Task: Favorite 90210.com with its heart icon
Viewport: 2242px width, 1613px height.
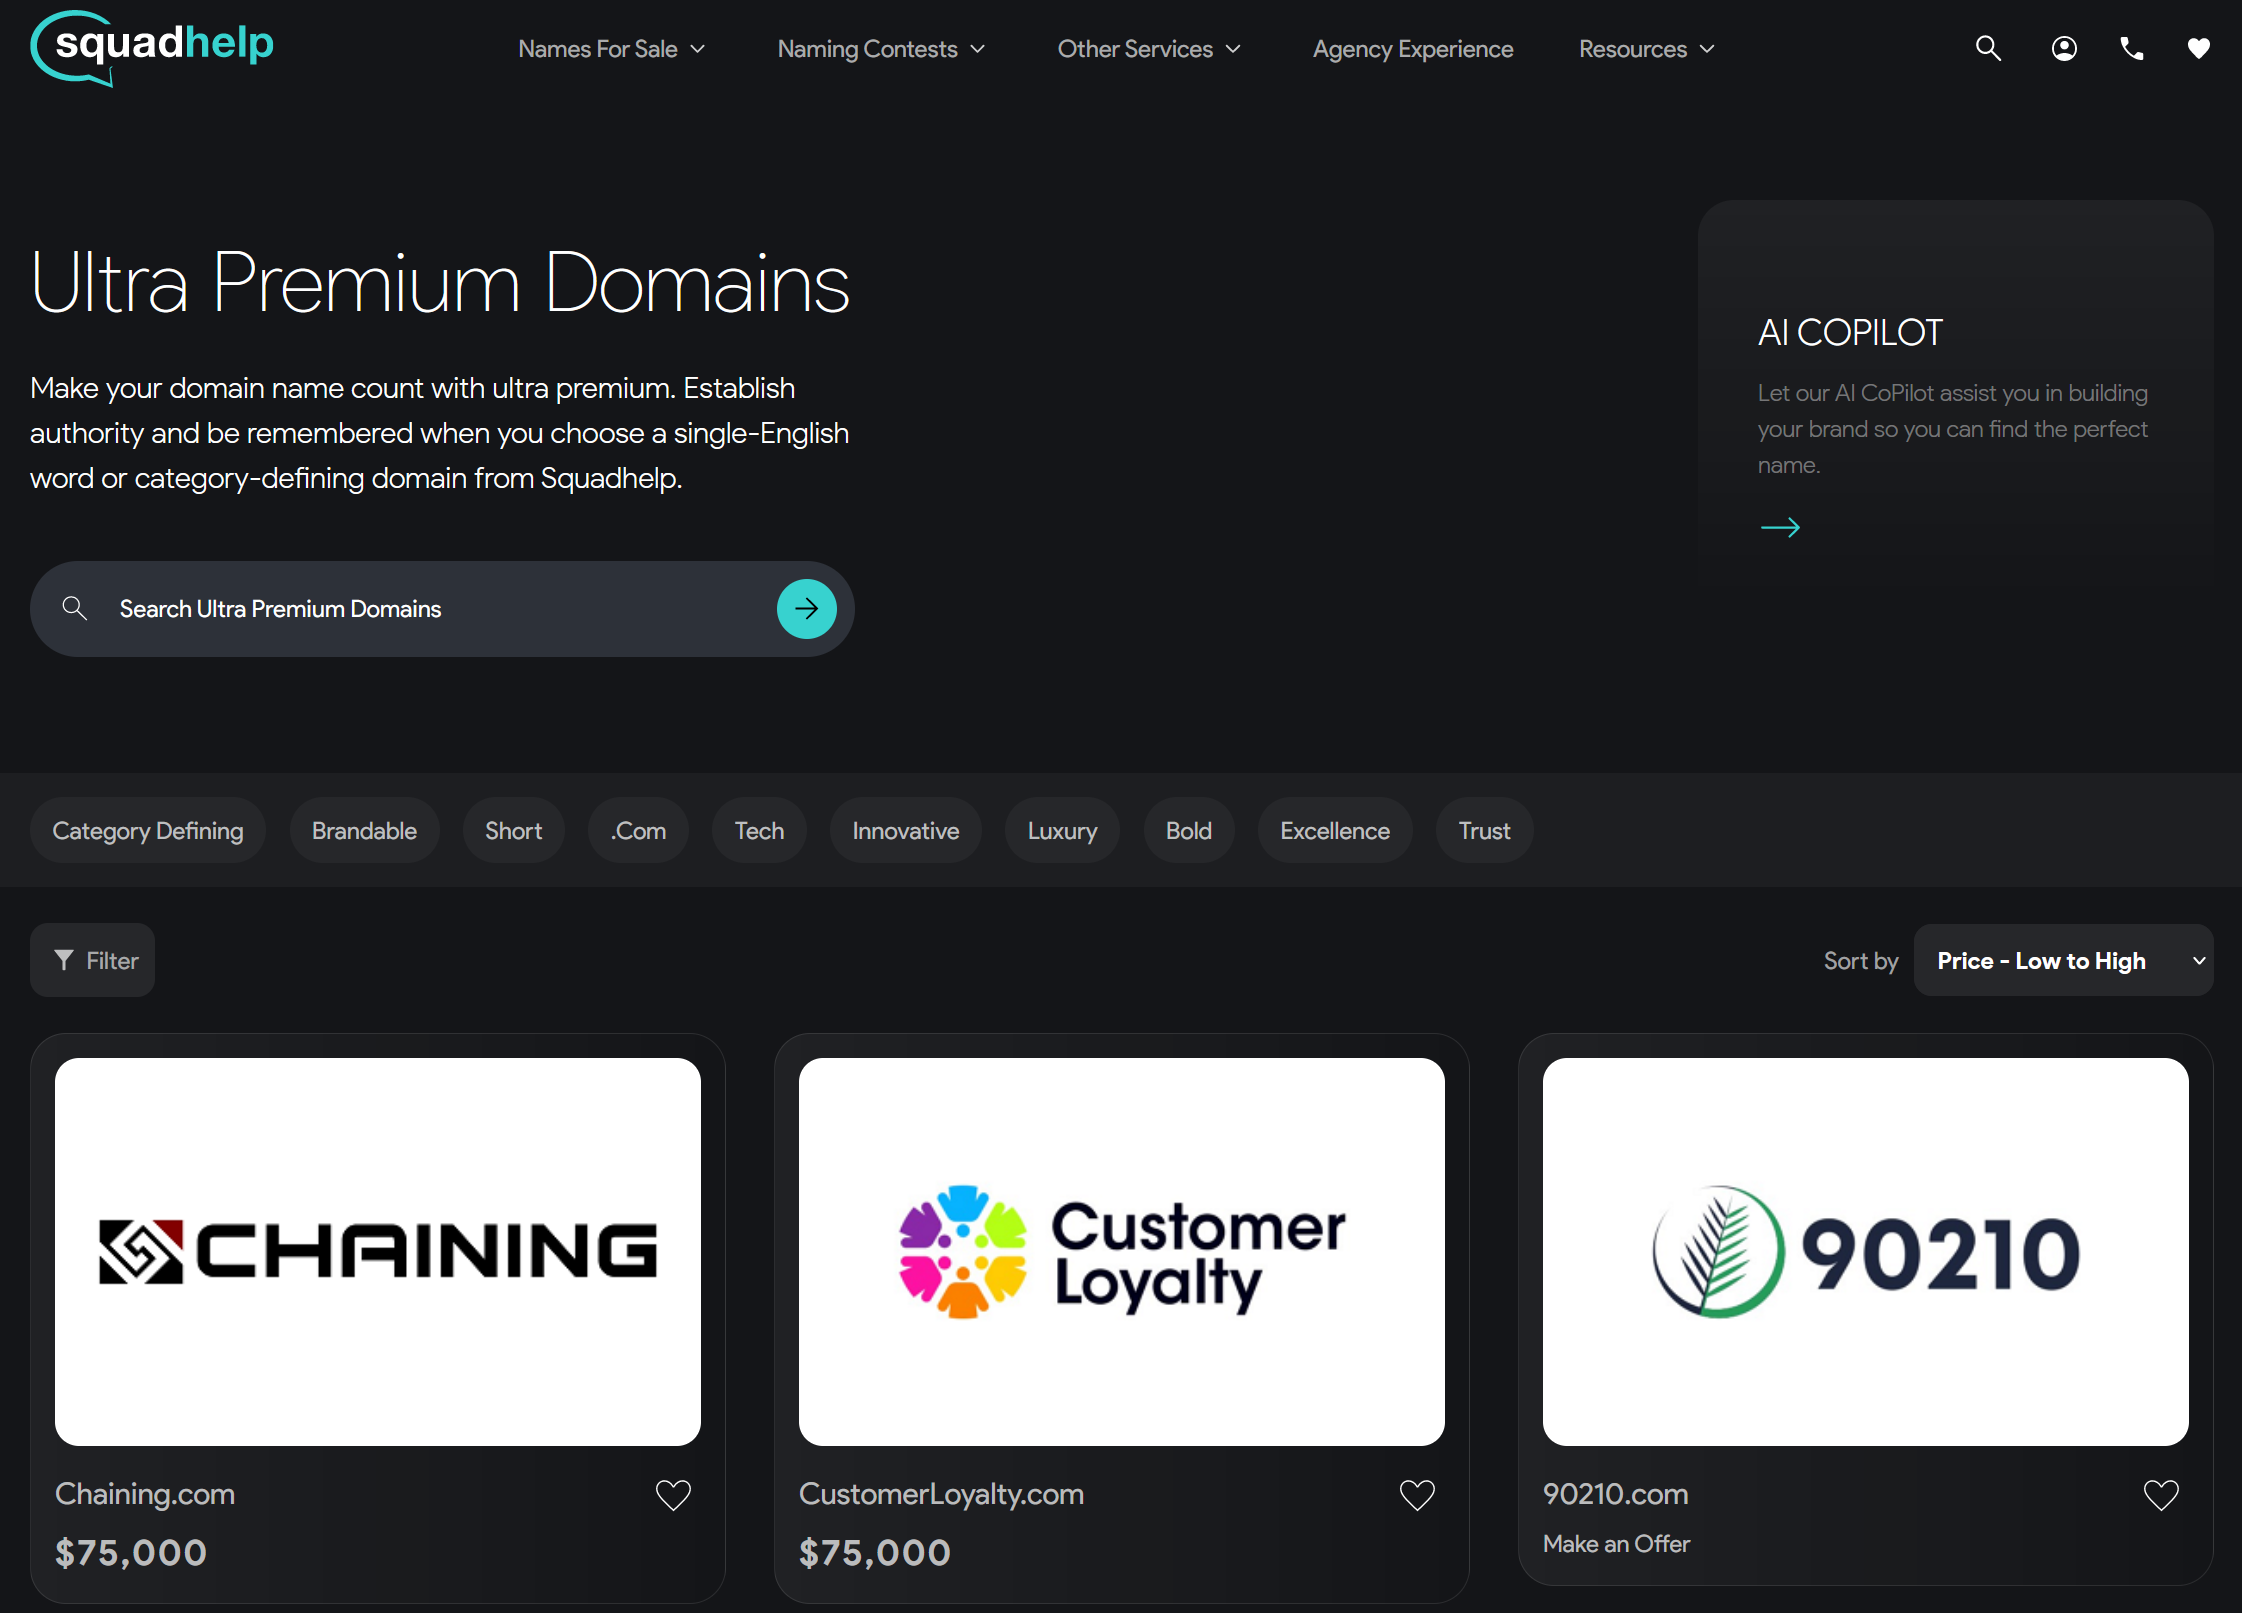Action: [x=2161, y=1495]
